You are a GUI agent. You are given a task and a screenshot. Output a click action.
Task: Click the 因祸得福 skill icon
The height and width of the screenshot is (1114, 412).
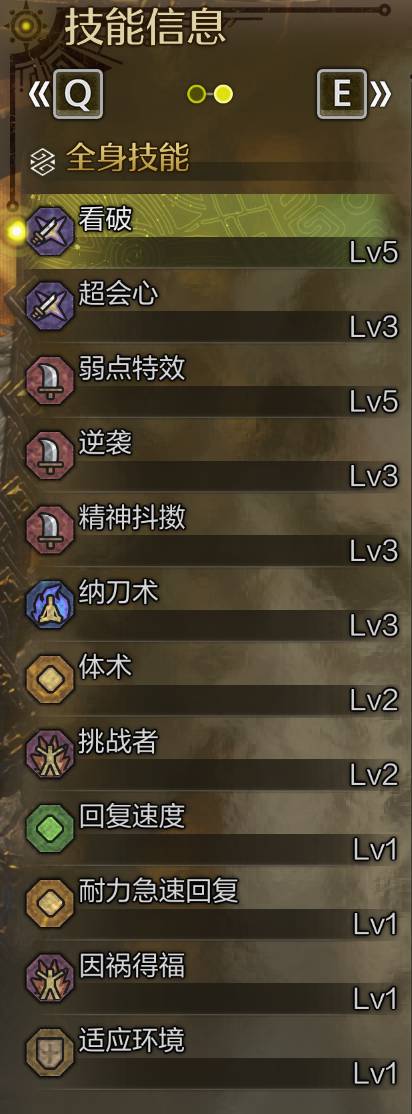pos(50,978)
